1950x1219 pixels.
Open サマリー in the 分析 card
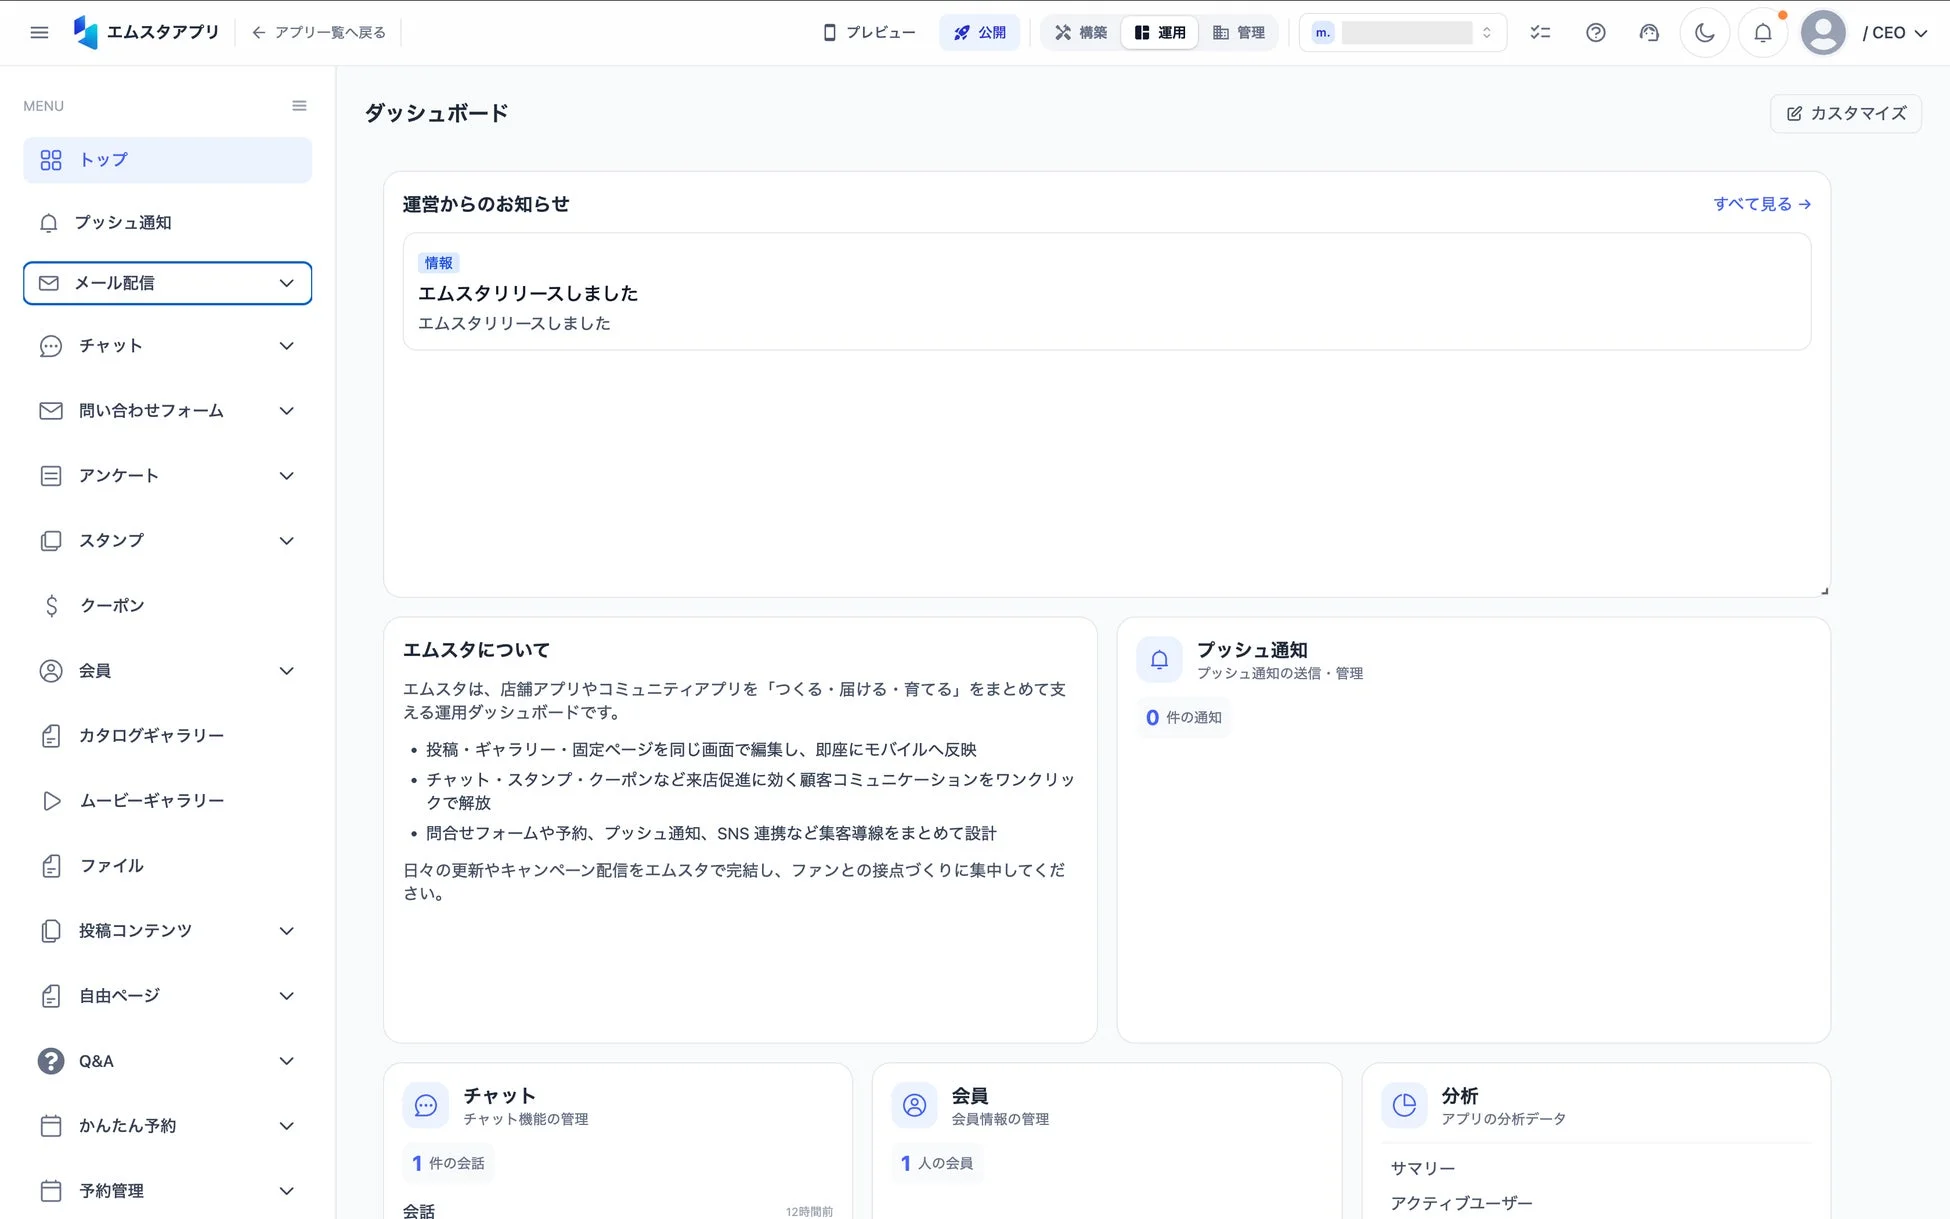(1423, 1168)
